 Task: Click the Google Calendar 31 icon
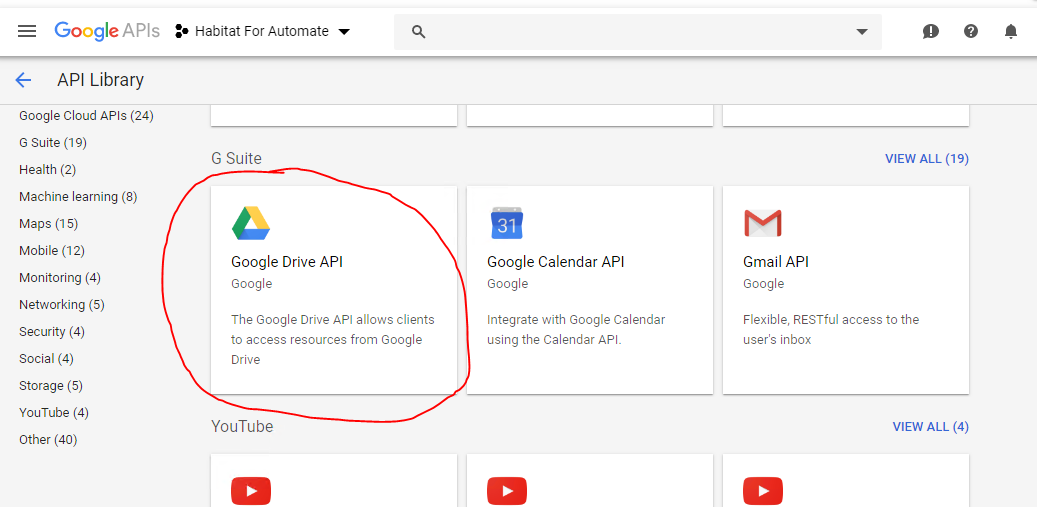[507, 223]
